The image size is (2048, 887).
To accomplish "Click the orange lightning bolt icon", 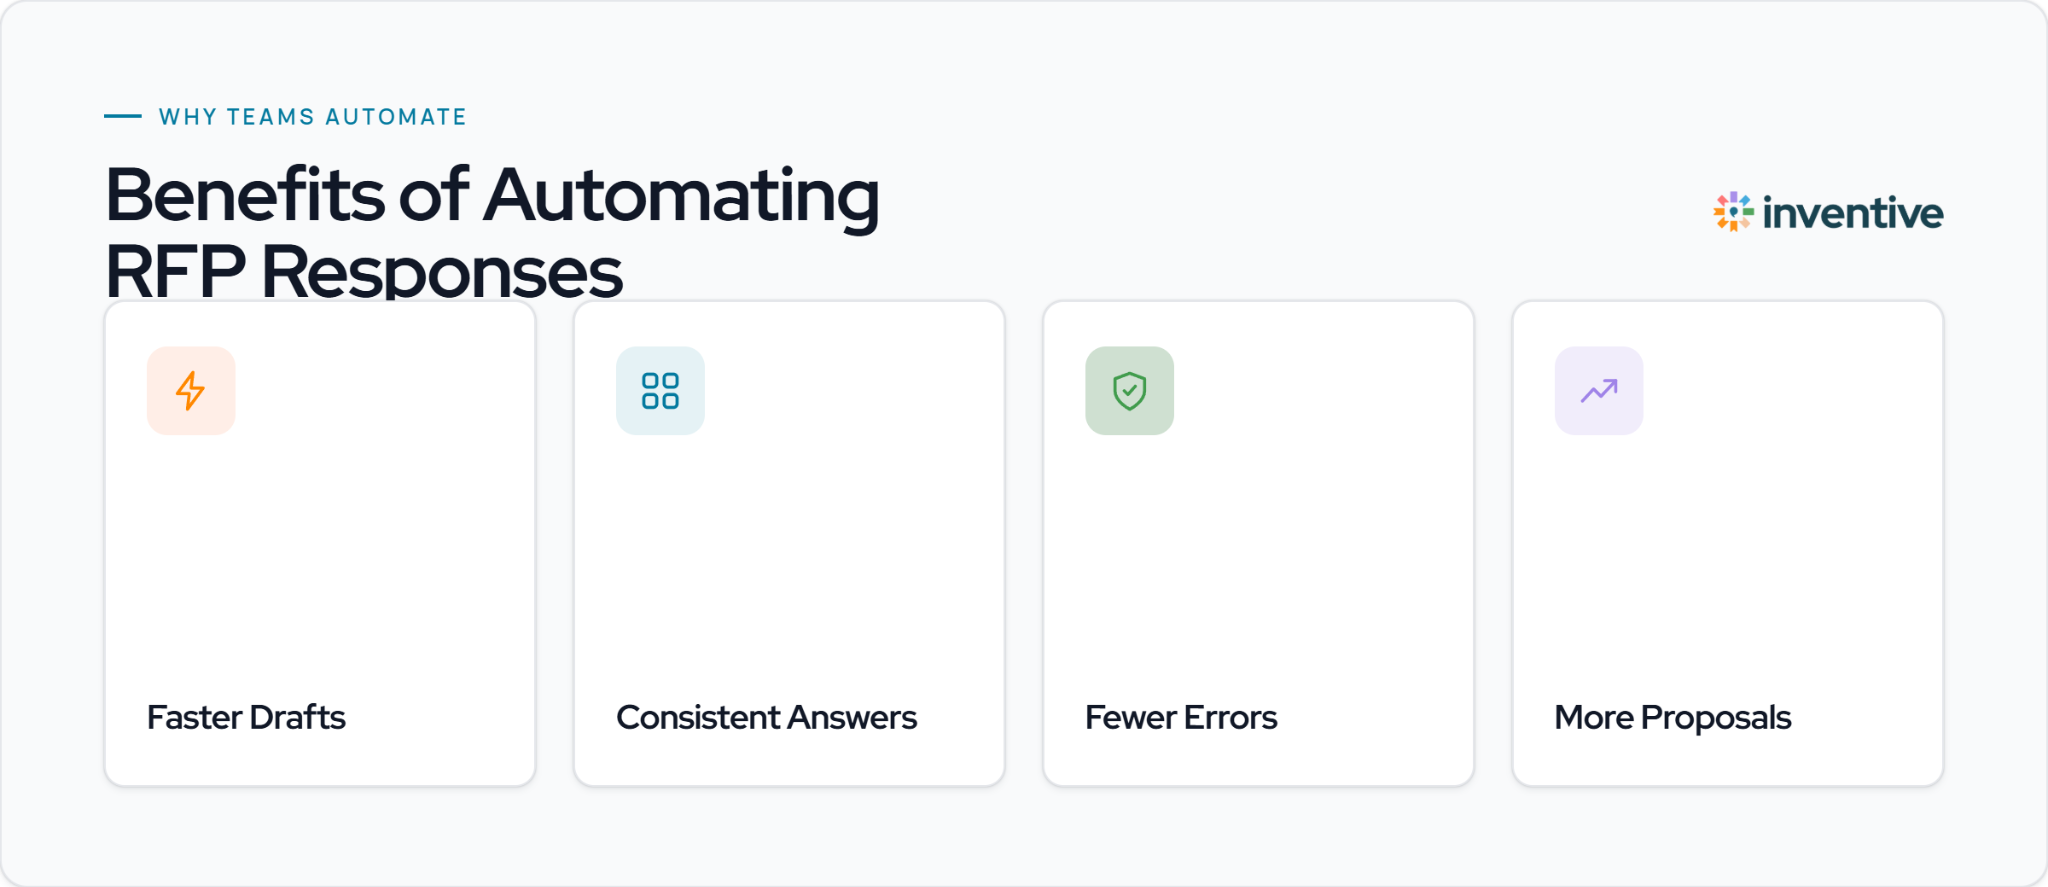I will 191,391.
